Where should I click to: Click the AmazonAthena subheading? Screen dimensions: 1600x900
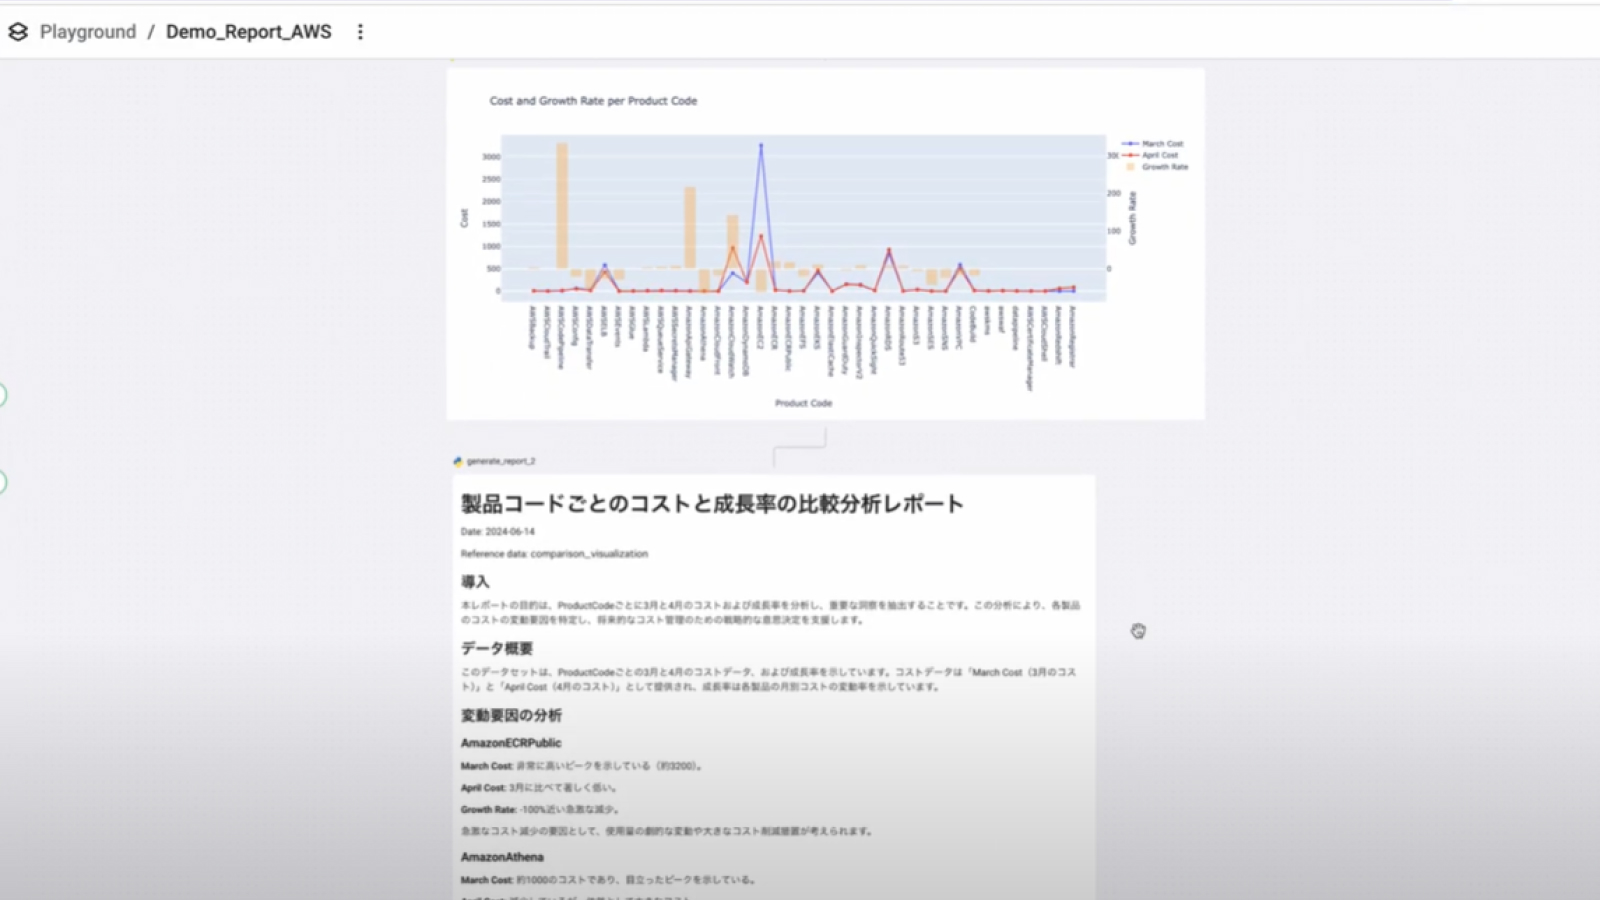[x=502, y=857]
